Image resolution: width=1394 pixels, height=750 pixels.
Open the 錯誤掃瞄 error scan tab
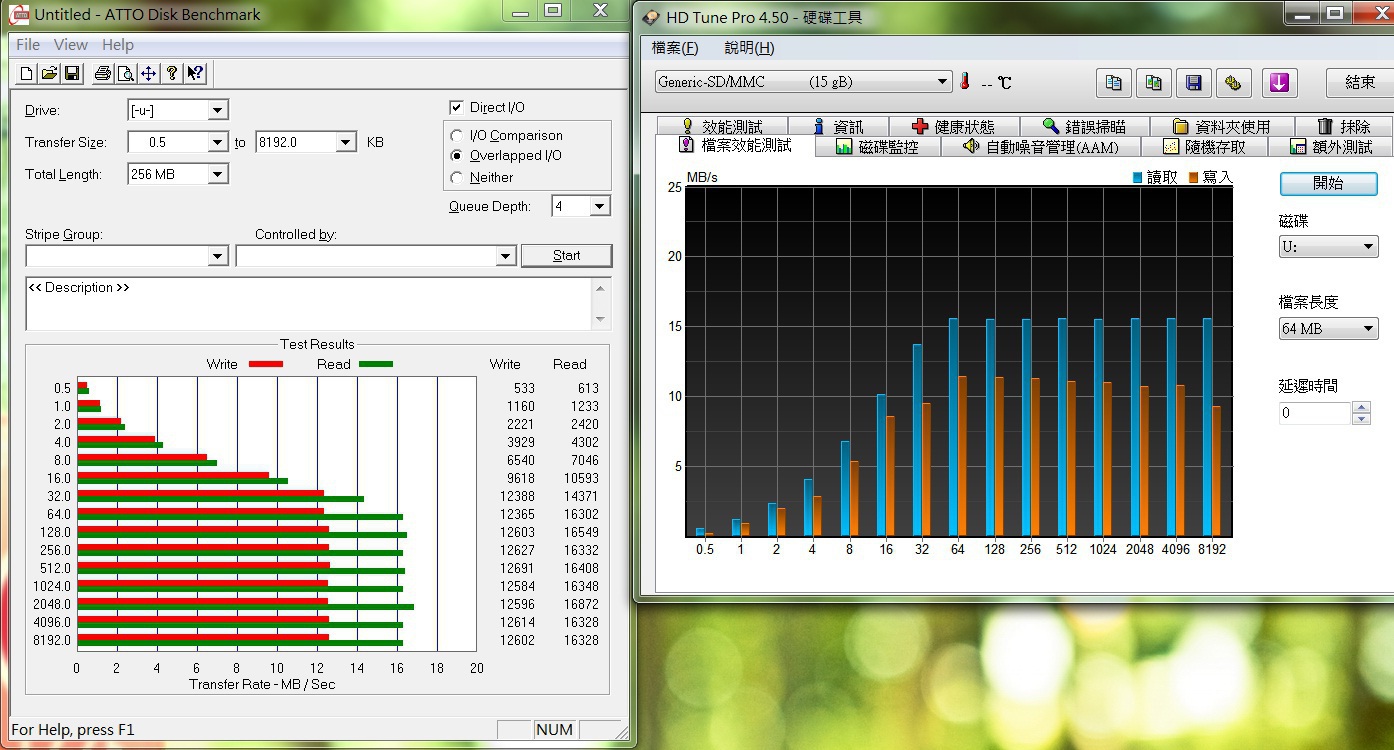(1085, 126)
